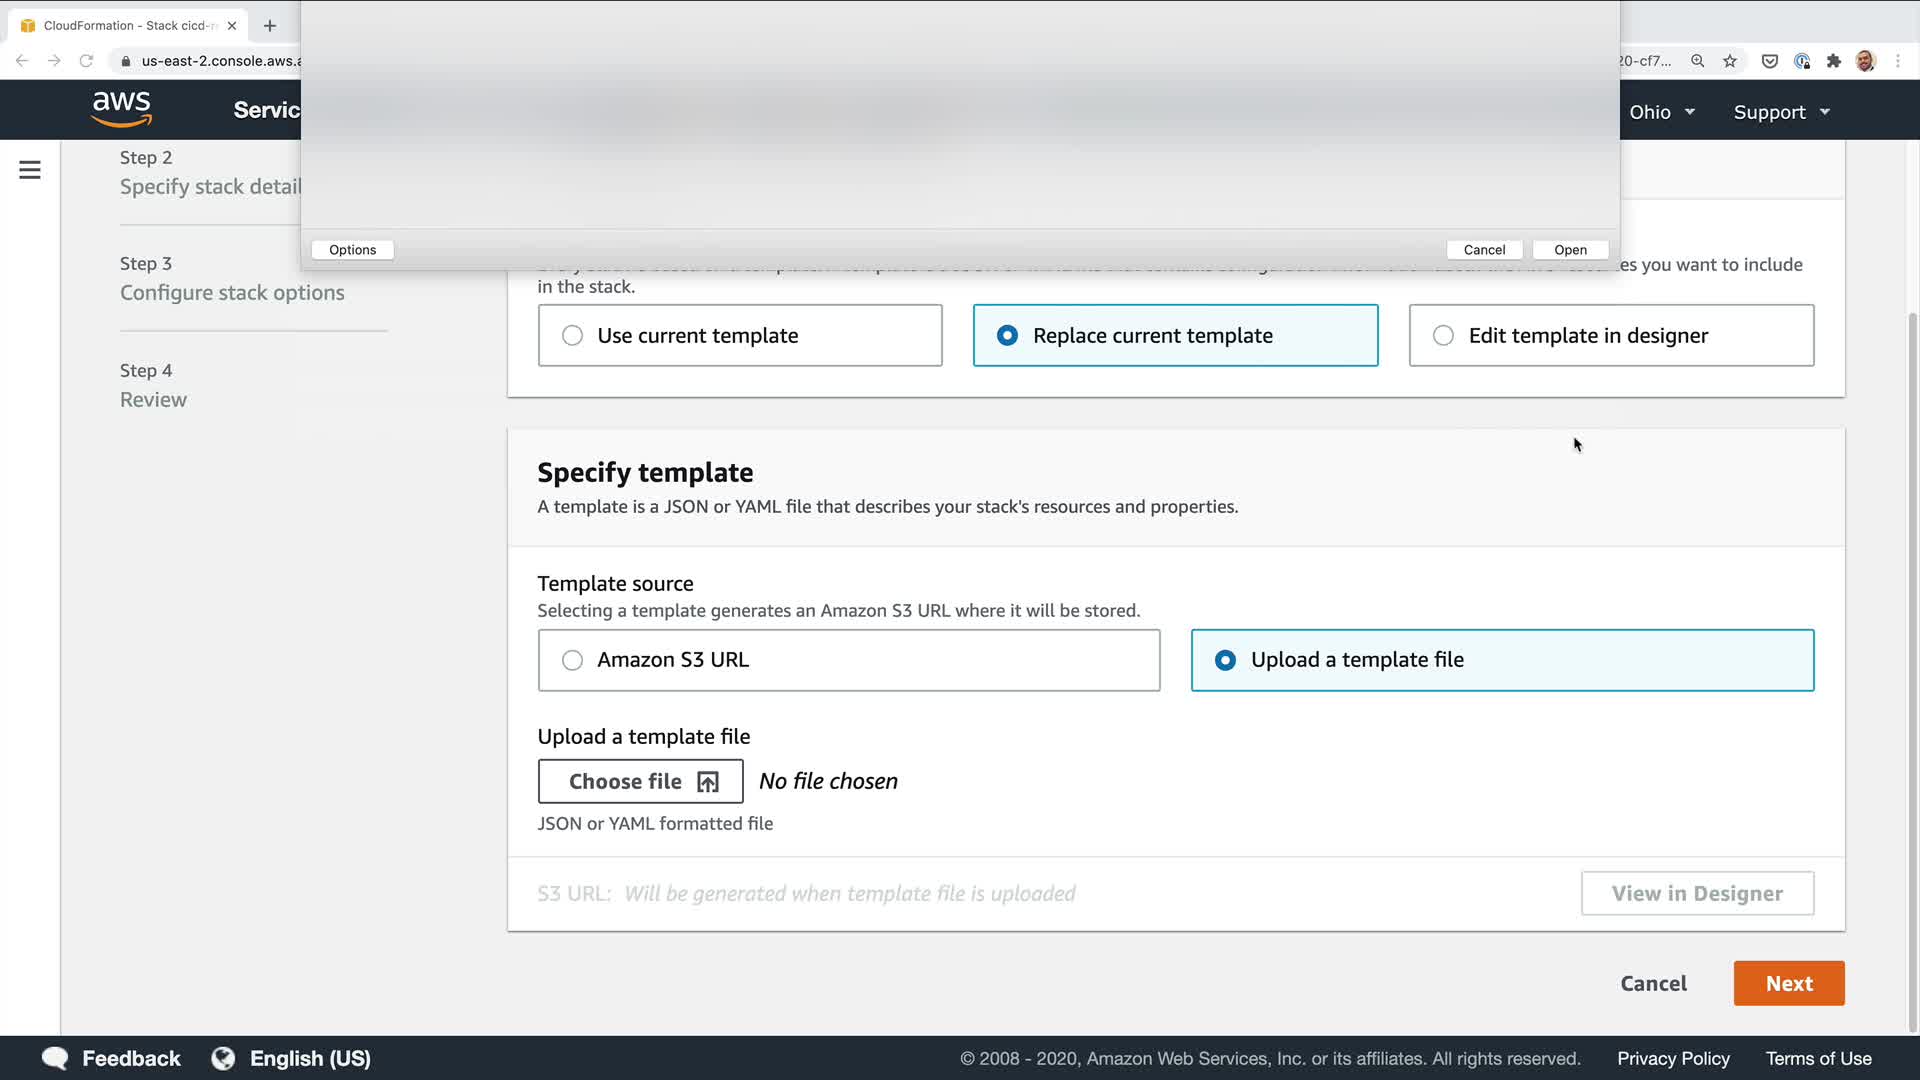Open the Services menu
1920x1080 pixels.
tap(266, 110)
